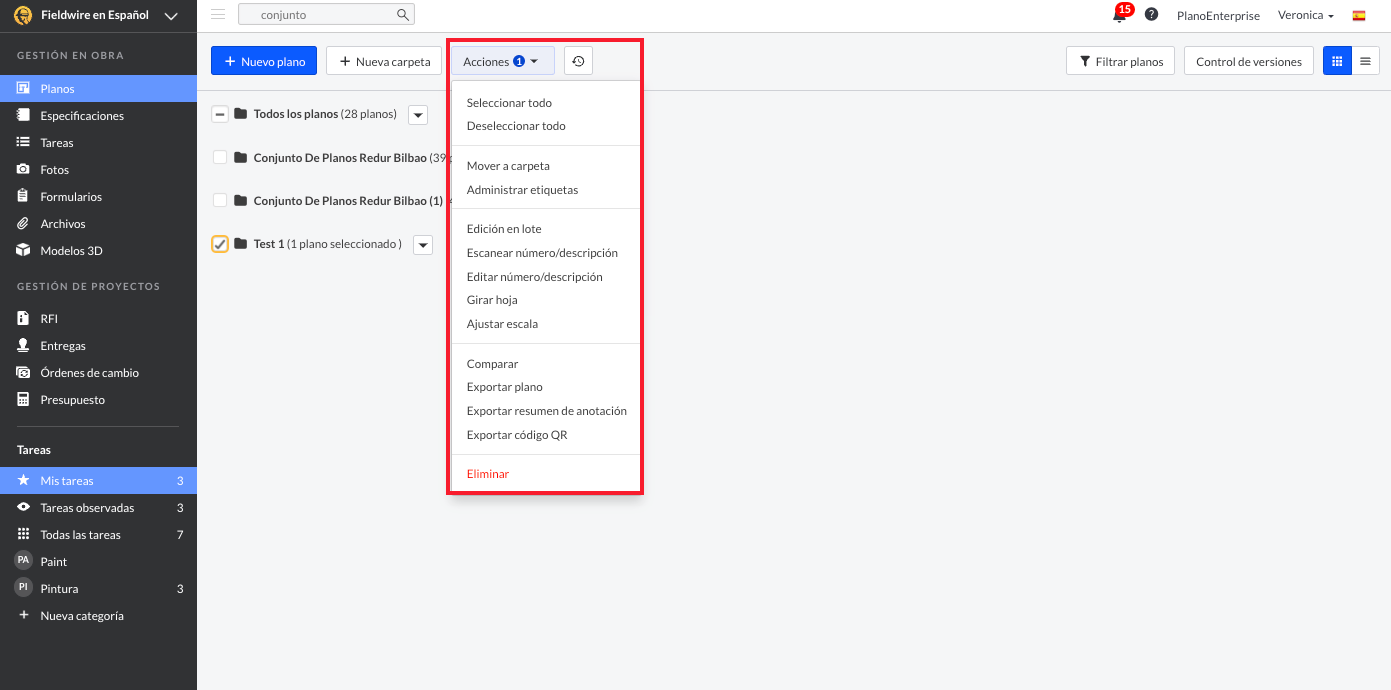
Task: Expand Fieldwire en Español project dropdown
Action: point(170,15)
